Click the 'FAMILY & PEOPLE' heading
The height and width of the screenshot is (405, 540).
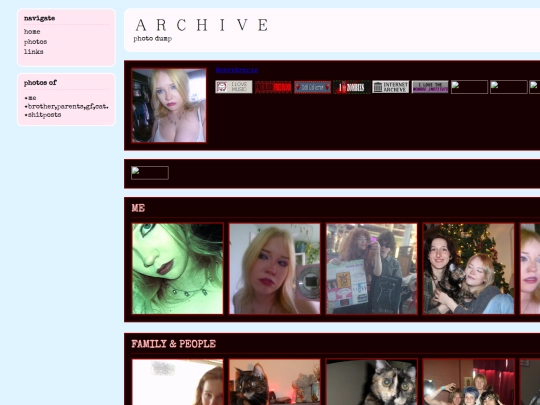[174, 344]
